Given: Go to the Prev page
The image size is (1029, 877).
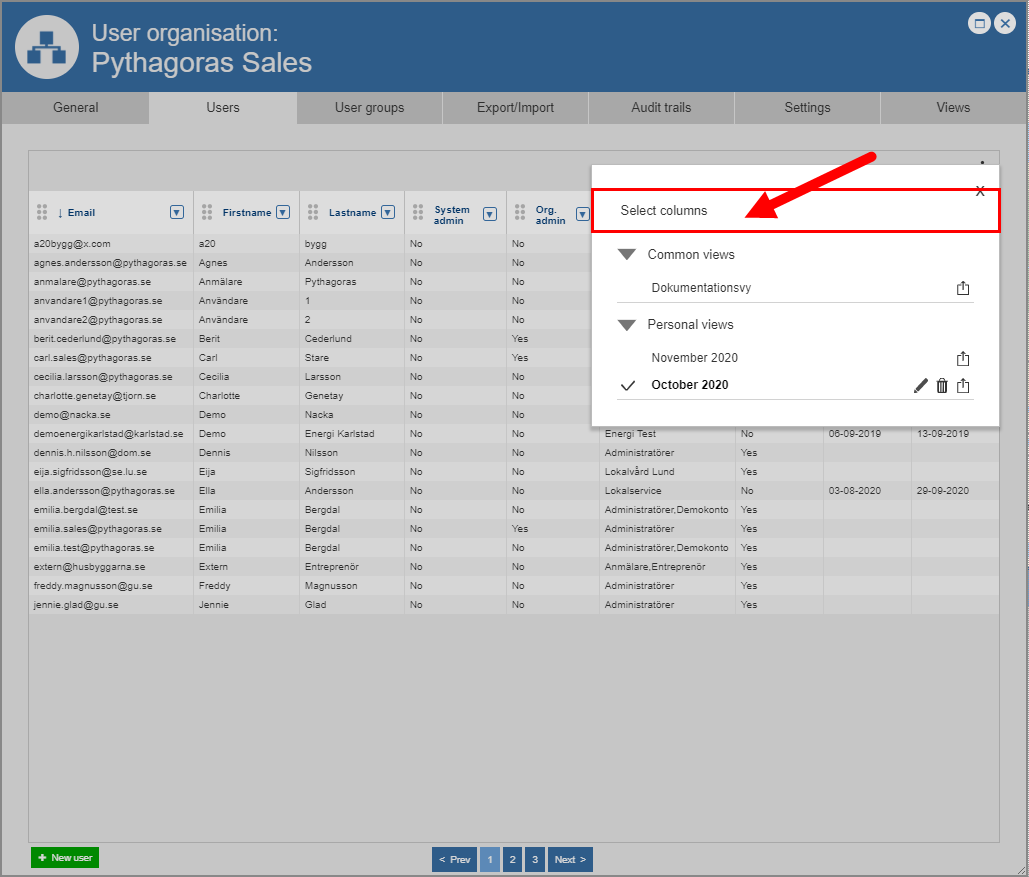Looking at the screenshot, I should tap(454, 859).
